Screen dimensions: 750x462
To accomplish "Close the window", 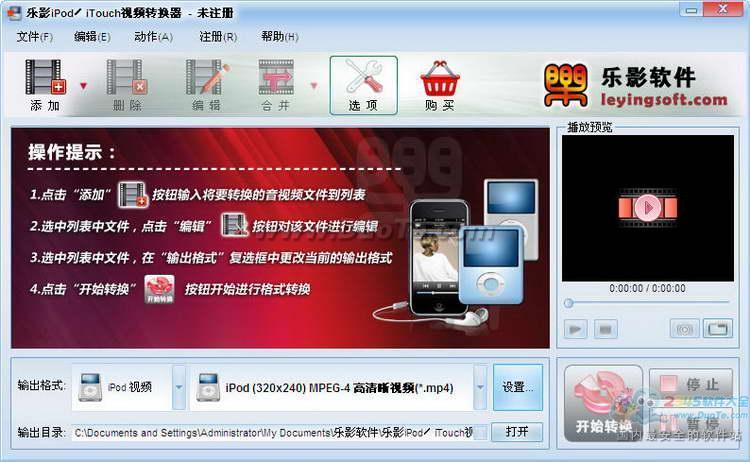I will (x=723, y=10).
